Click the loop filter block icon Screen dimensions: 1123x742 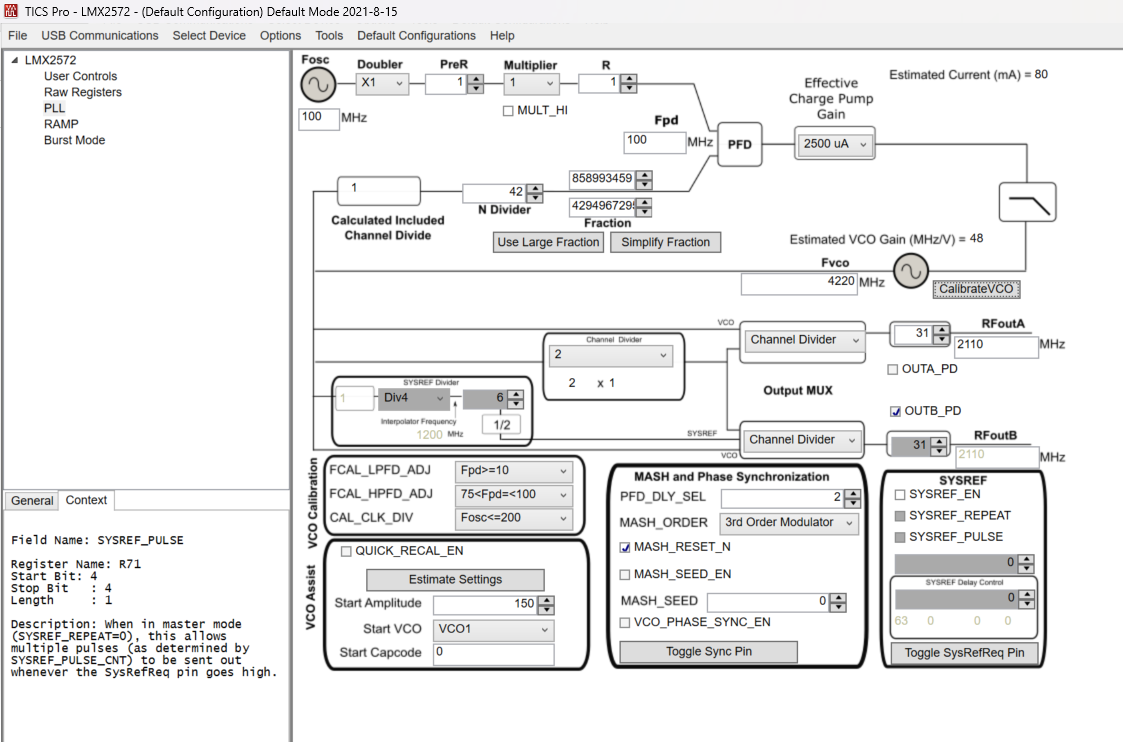1027,202
